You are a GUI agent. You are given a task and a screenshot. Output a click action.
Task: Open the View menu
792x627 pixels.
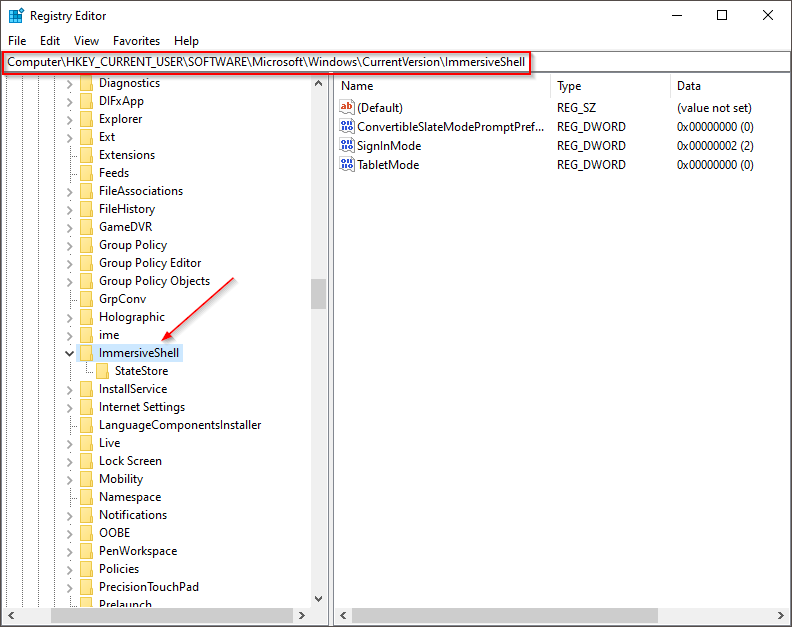click(86, 41)
